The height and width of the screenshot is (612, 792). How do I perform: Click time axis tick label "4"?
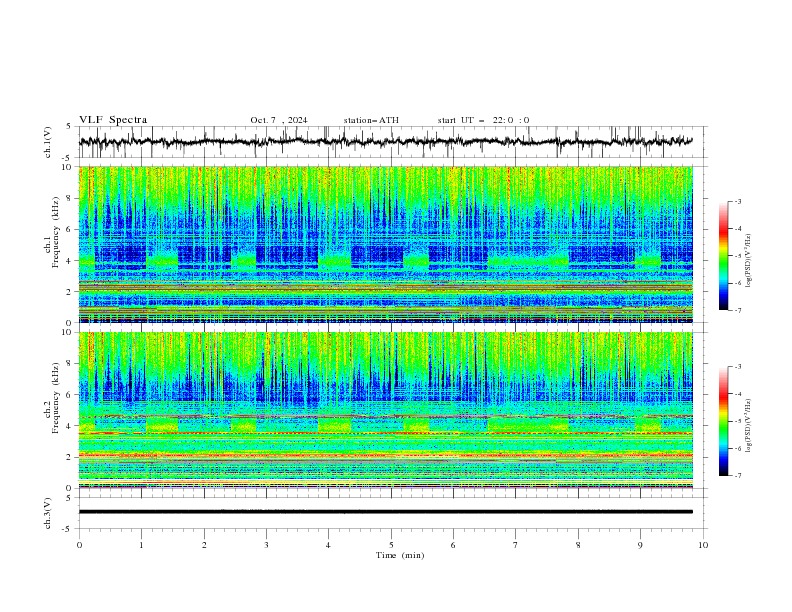tap(329, 545)
